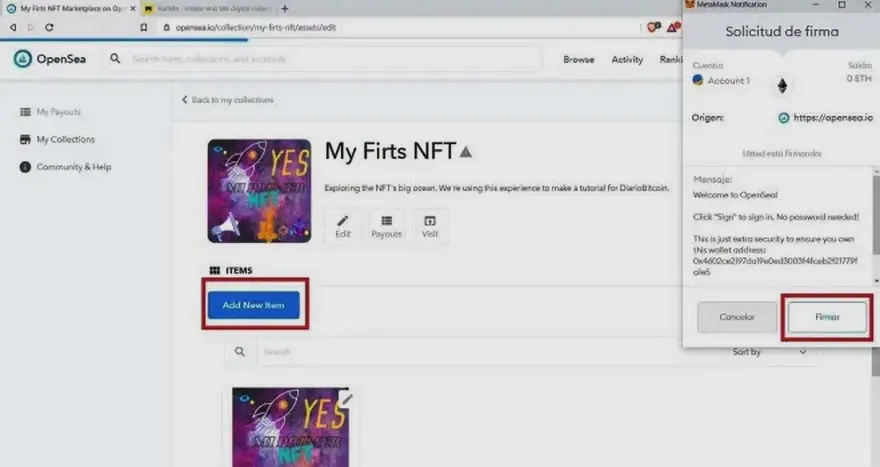The width and height of the screenshot is (880, 467).
Task: Click the OpenSea origin icon in MetaMask
Action: pos(783,117)
